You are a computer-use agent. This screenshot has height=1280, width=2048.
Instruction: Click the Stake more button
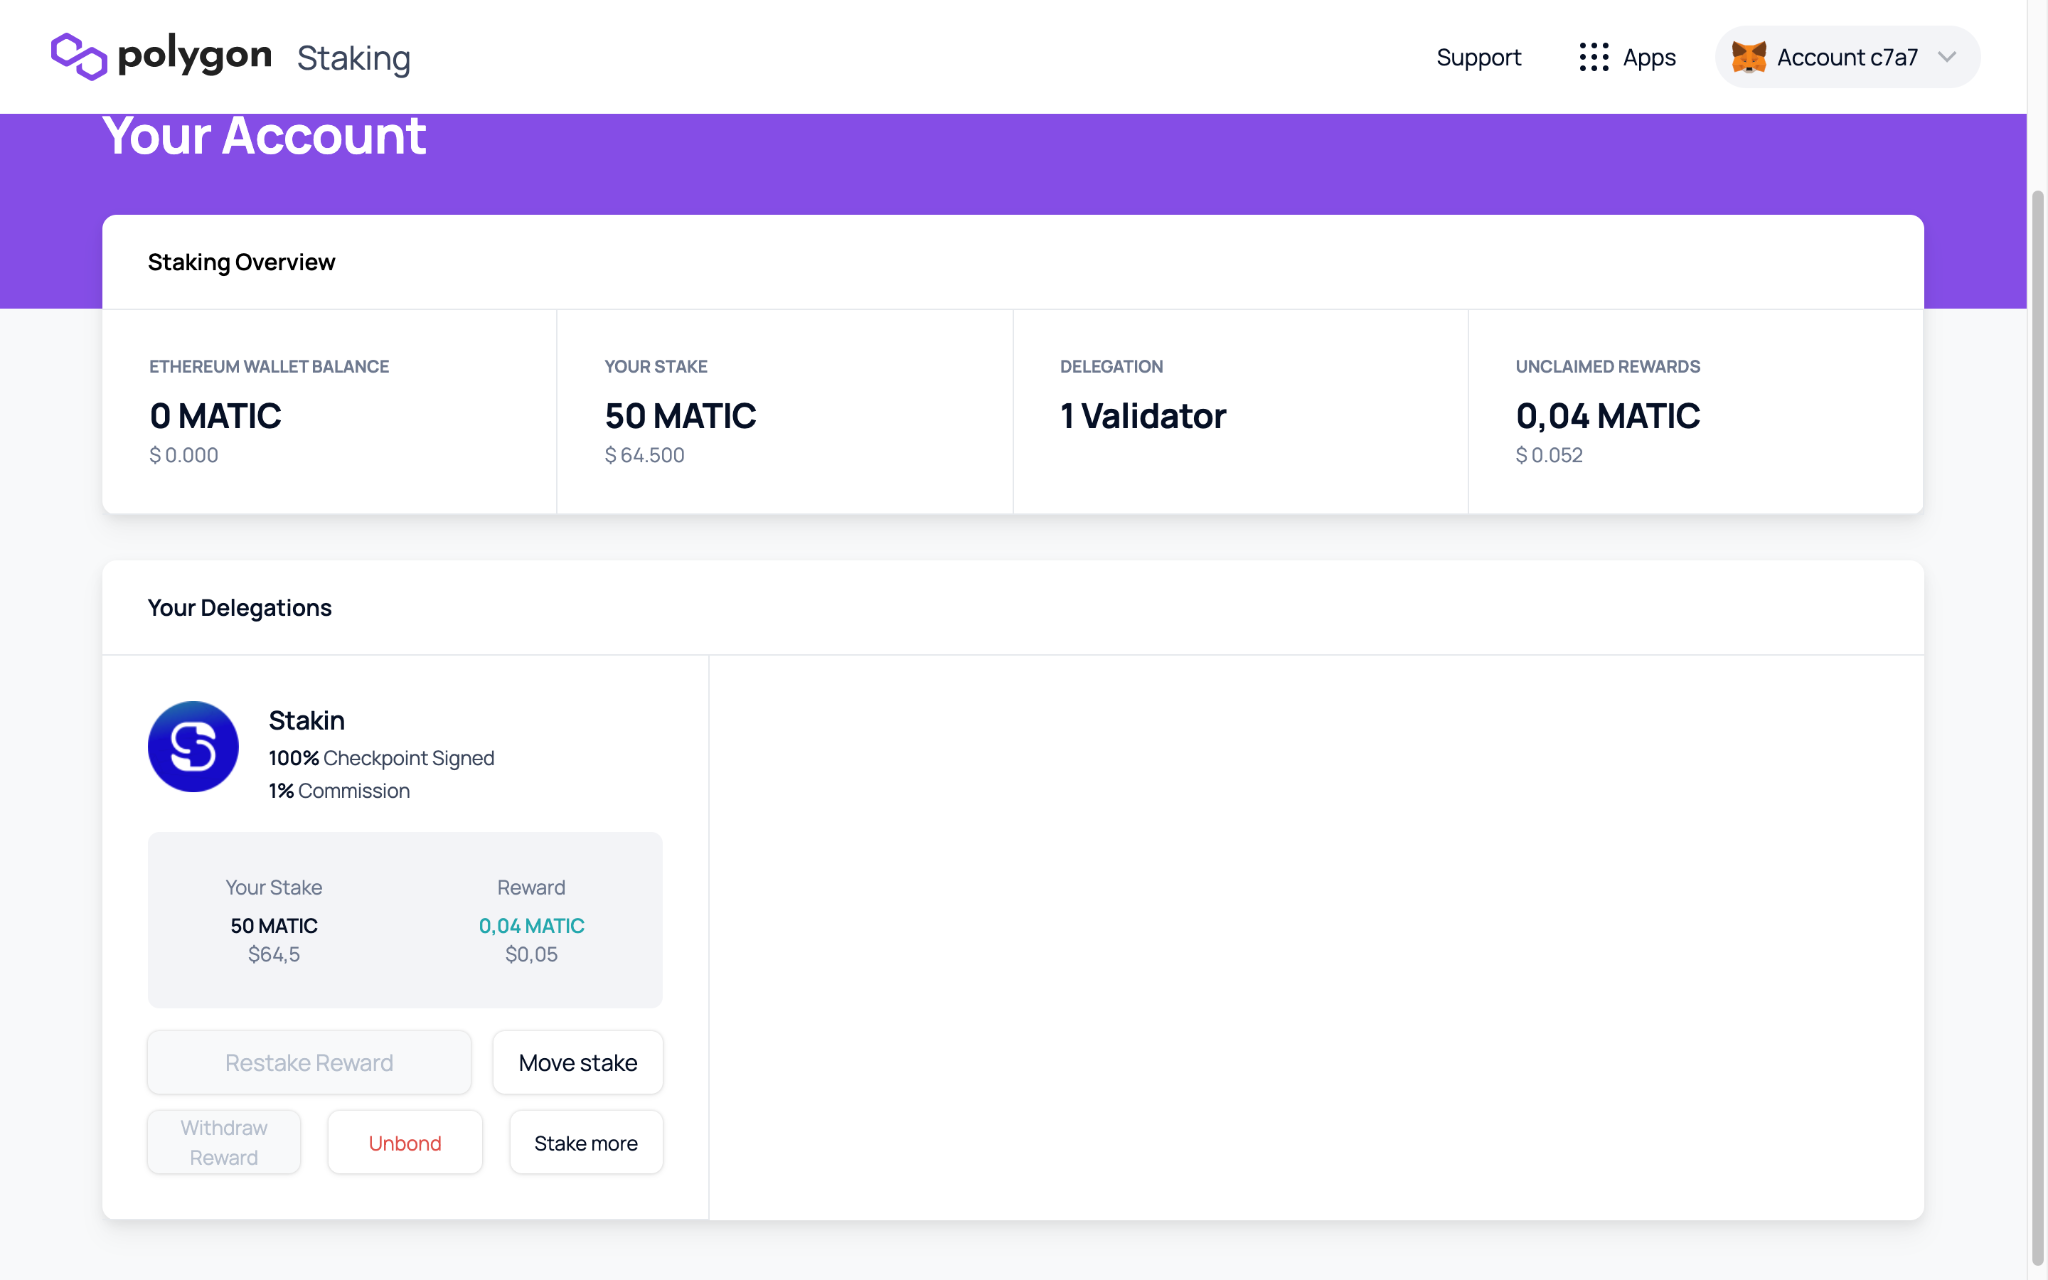(586, 1142)
